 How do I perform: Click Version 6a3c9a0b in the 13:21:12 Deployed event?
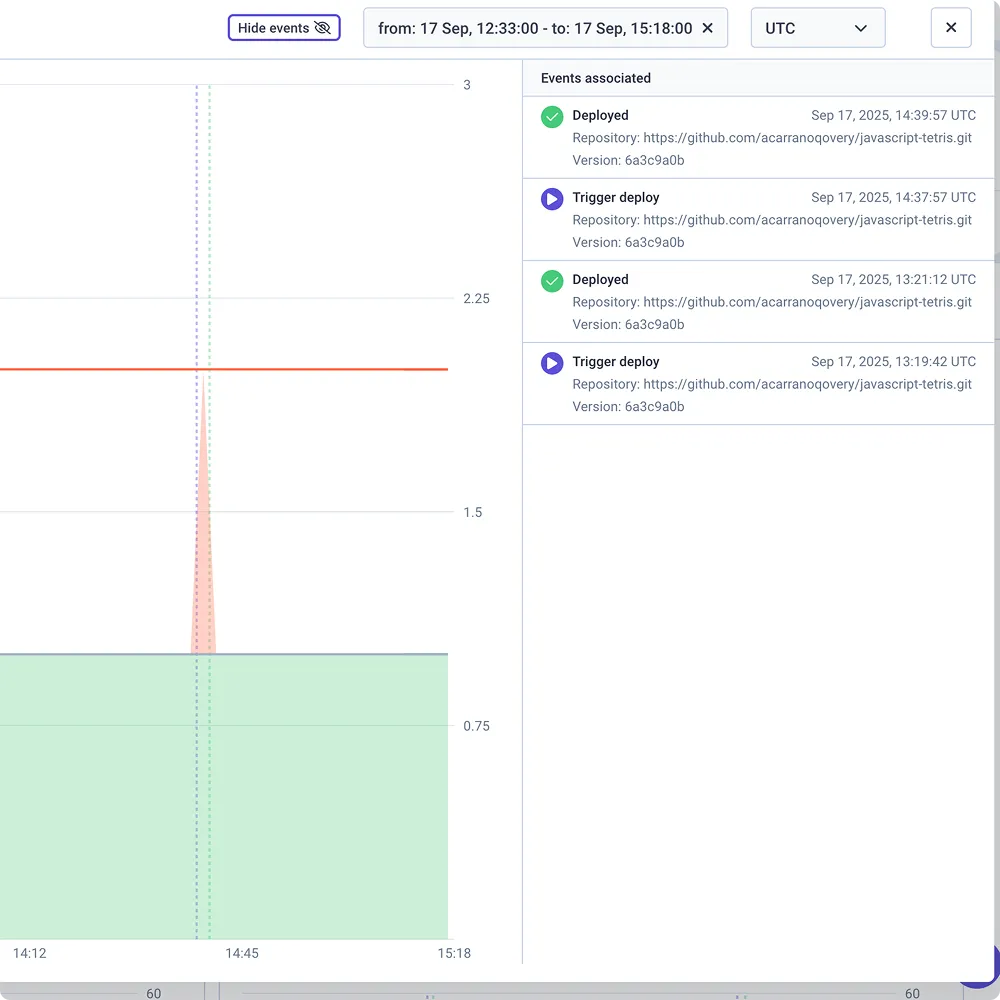(x=628, y=325)
